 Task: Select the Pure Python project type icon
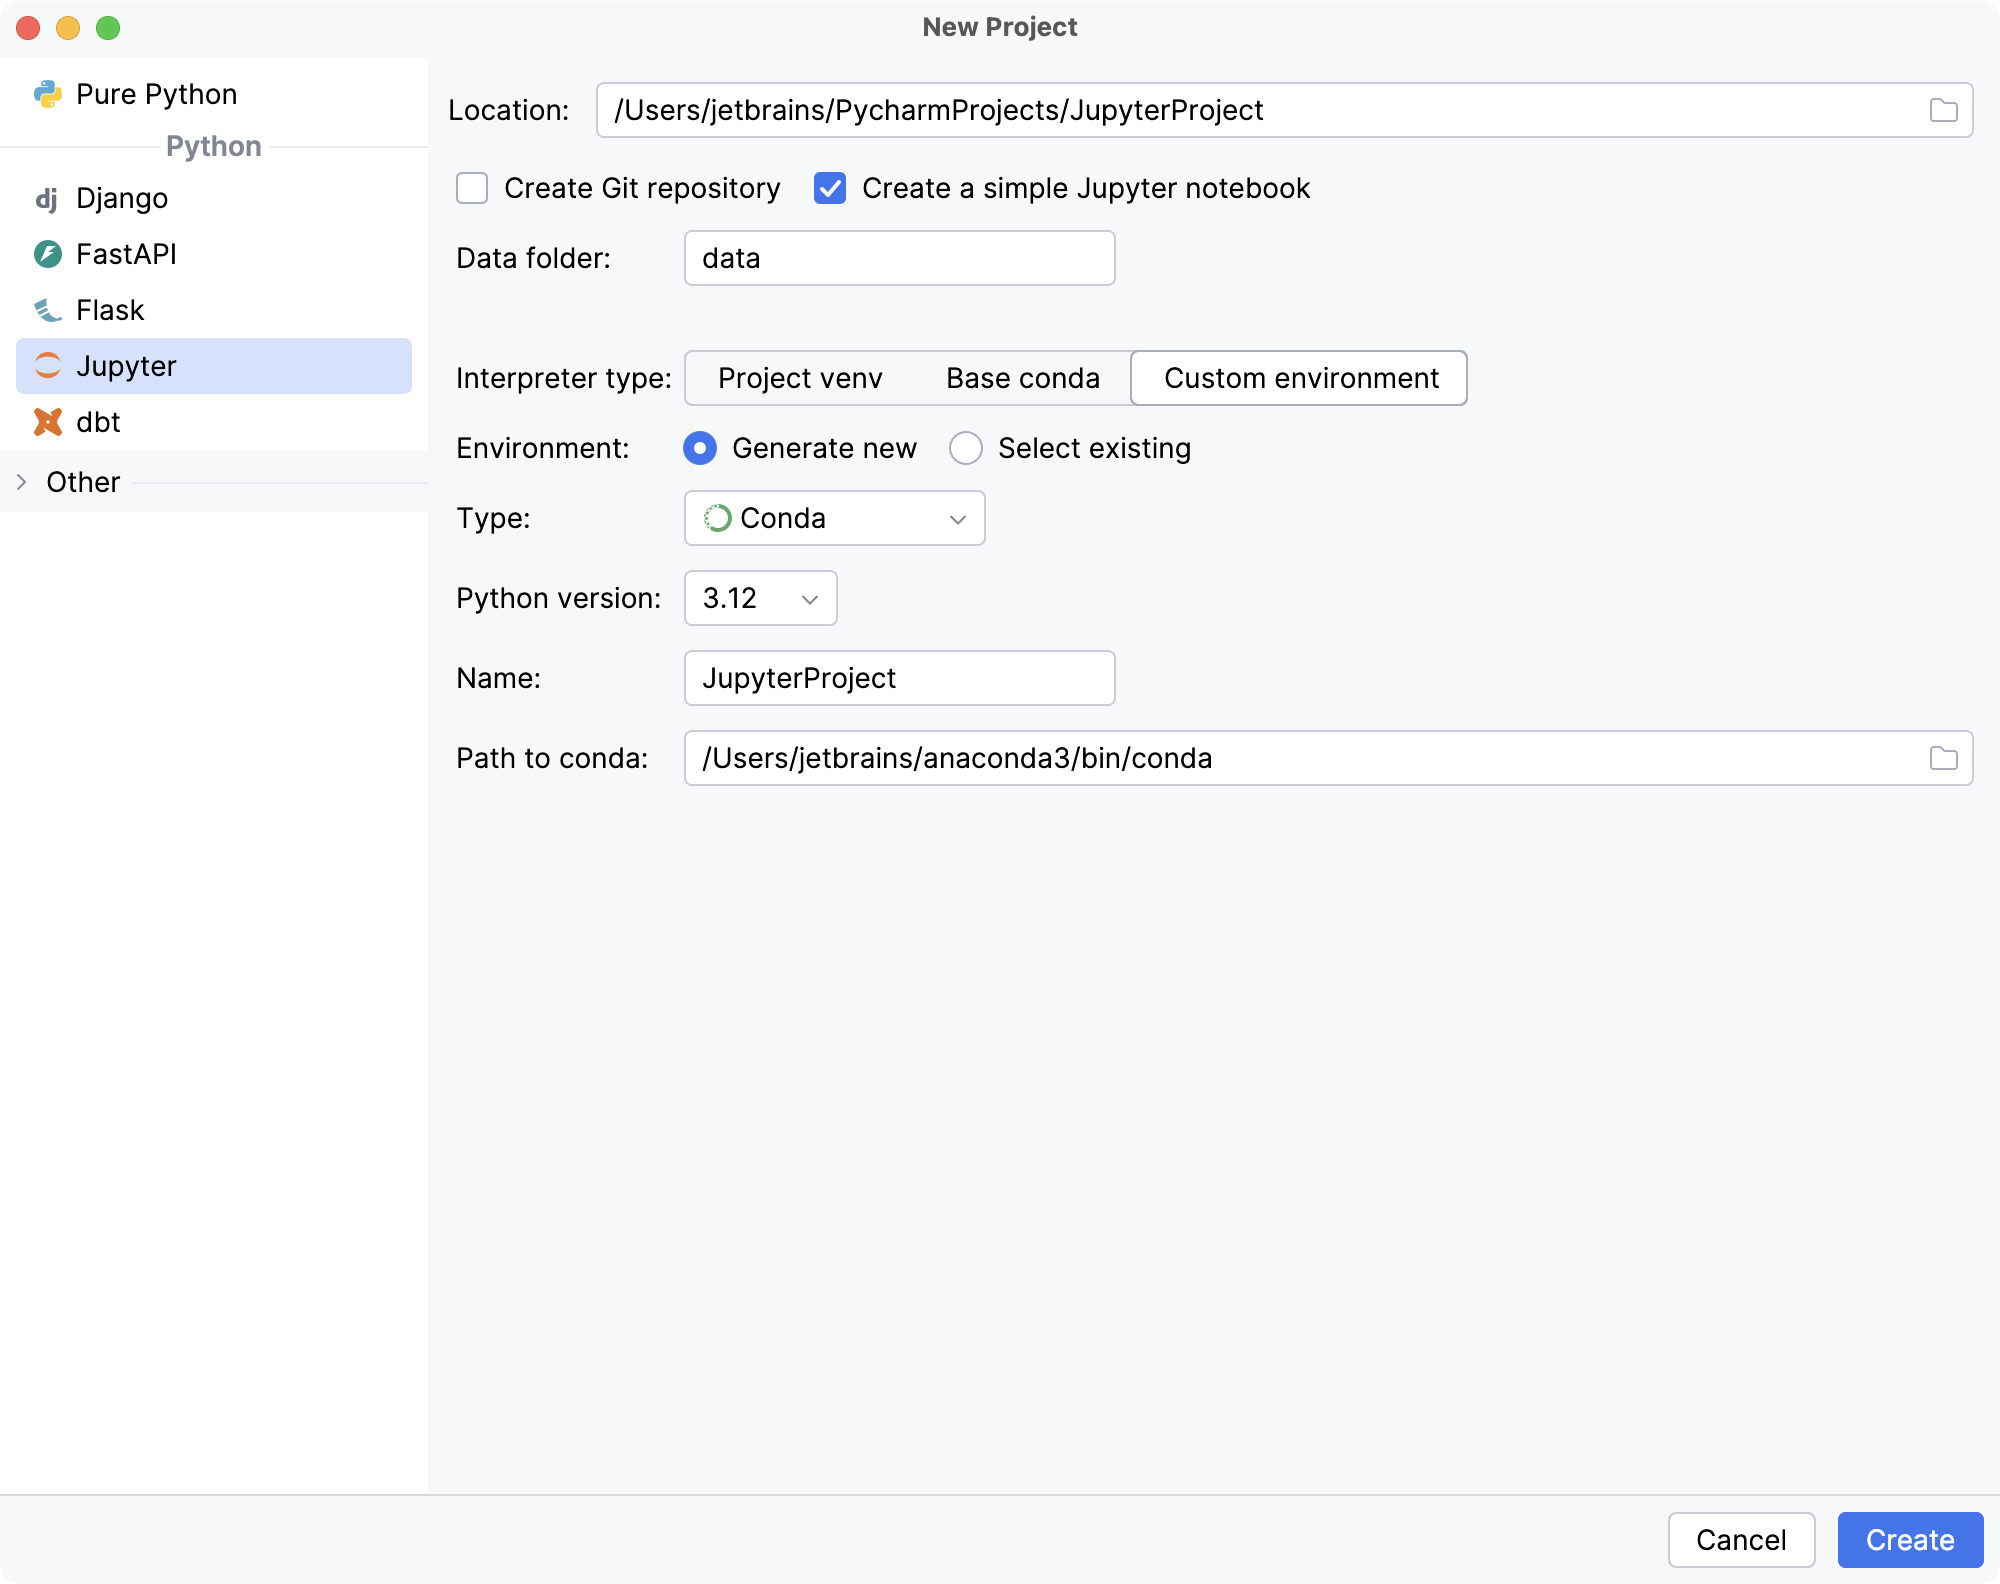47,93
